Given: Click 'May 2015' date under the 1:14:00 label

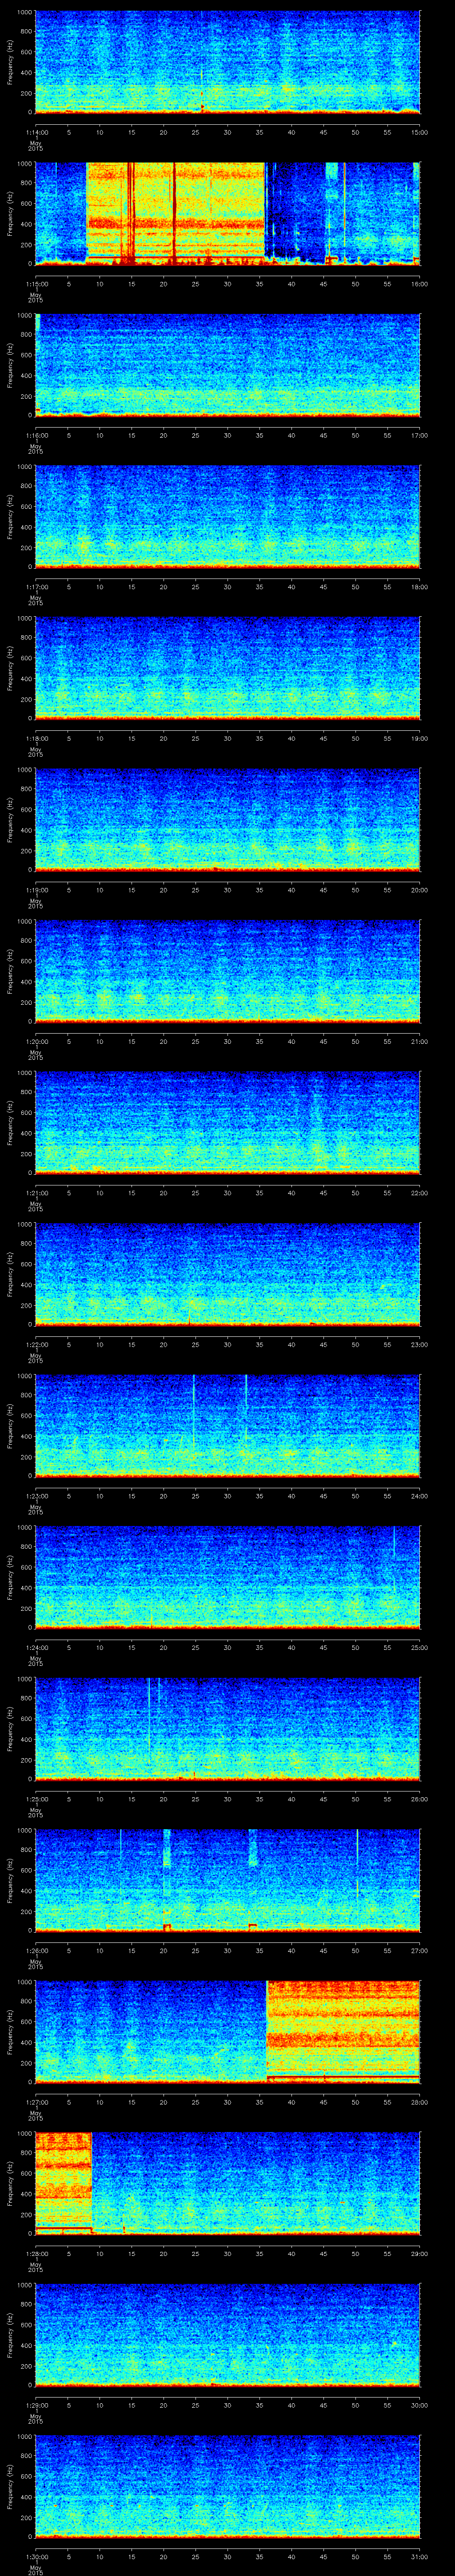Looking at the screenshot, I should 36,145.
